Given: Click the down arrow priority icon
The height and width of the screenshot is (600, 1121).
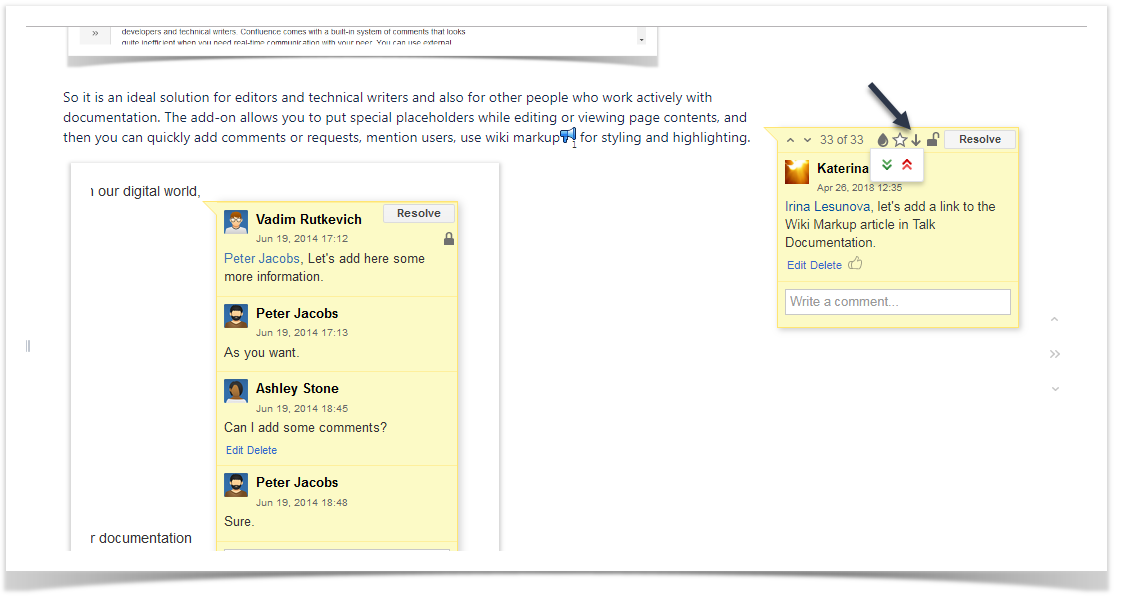Looking at the screenshot, I should point(916,140).
